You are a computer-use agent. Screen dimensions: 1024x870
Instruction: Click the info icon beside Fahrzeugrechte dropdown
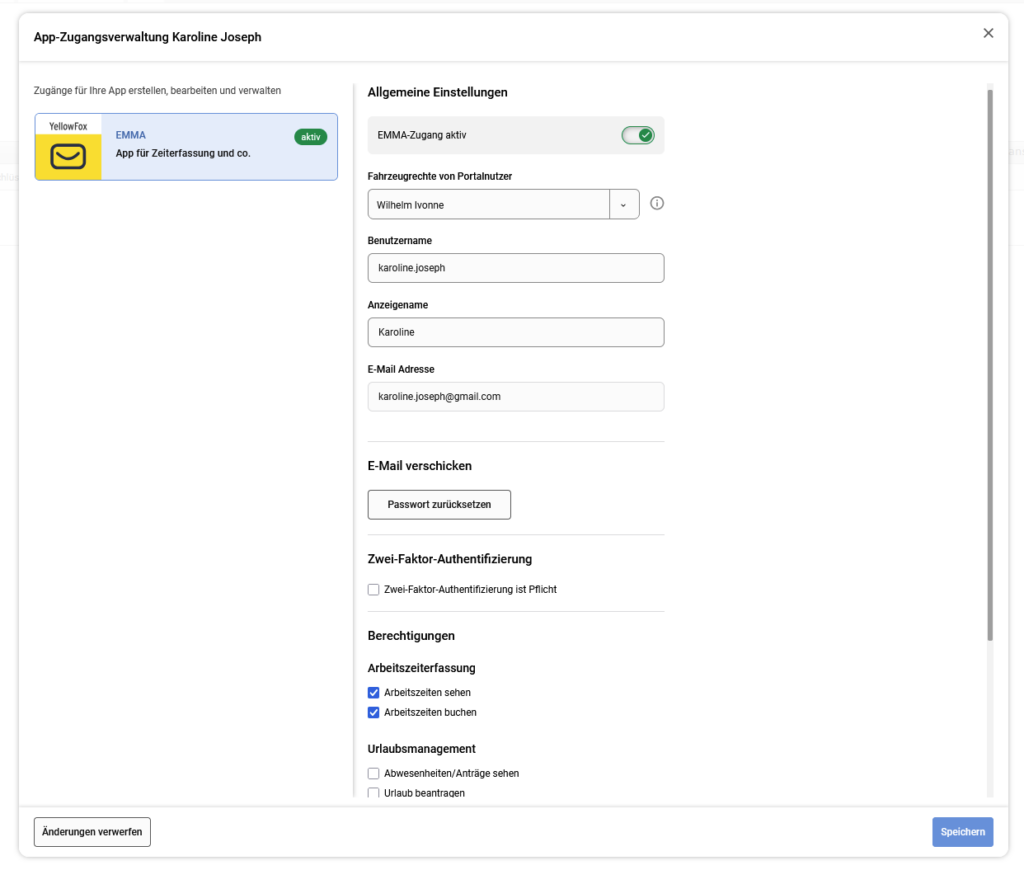657,204
